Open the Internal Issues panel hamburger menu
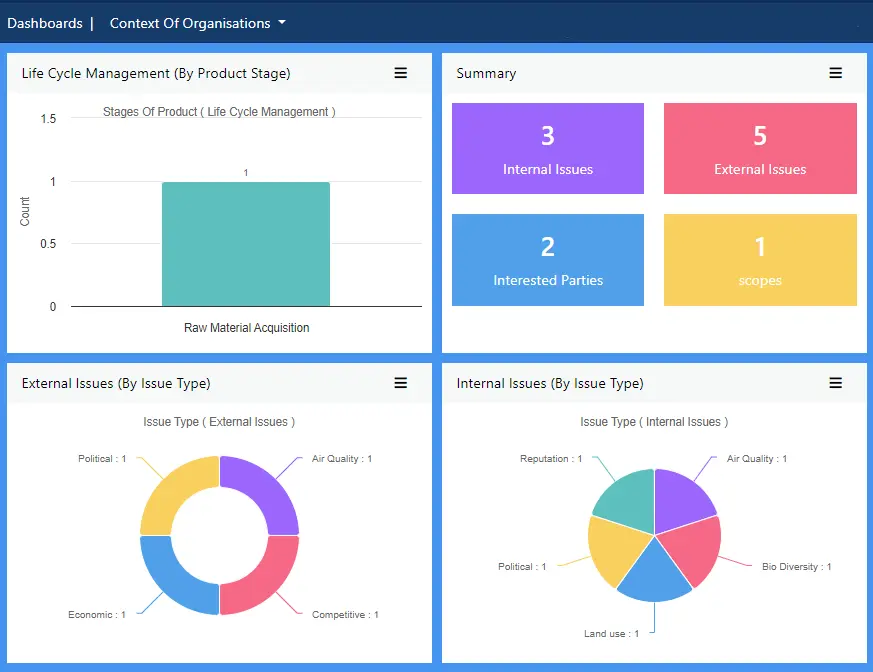Image resolution: width=873 pixels, height=672 pixels. [x=835, y=383]
